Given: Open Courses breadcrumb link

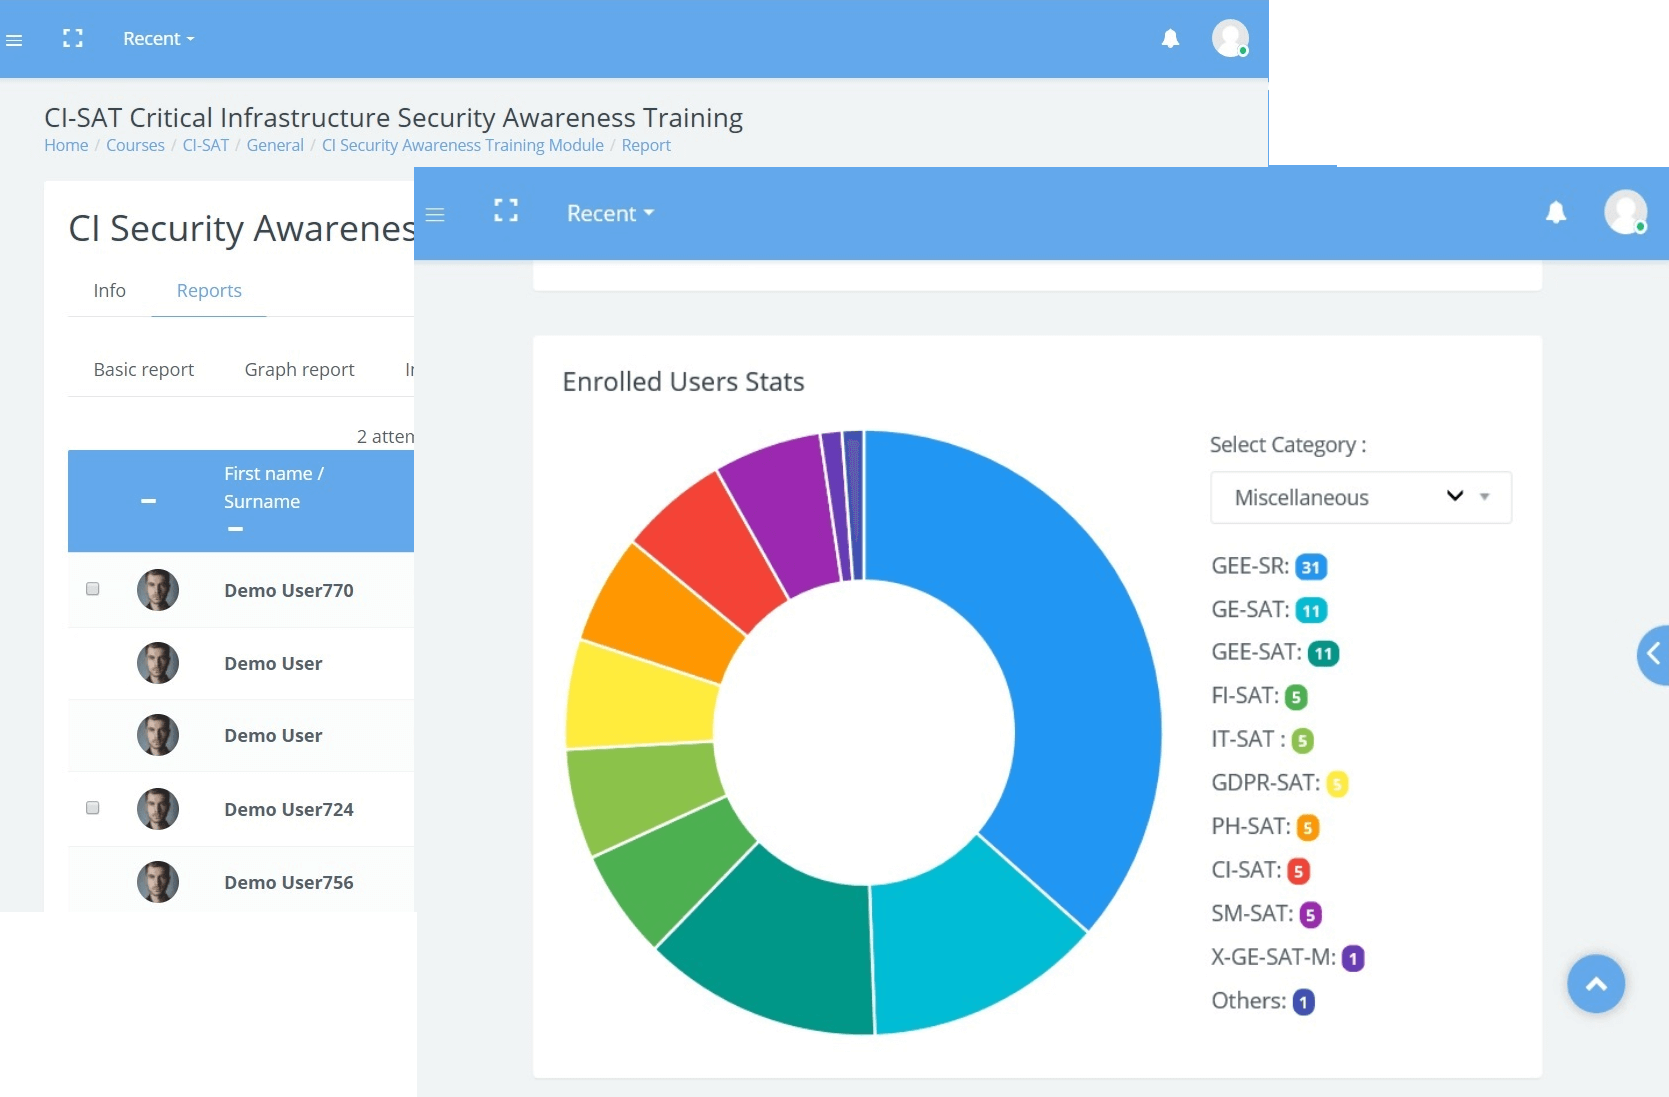Looking at the screenshot, I should pos(135,146).
